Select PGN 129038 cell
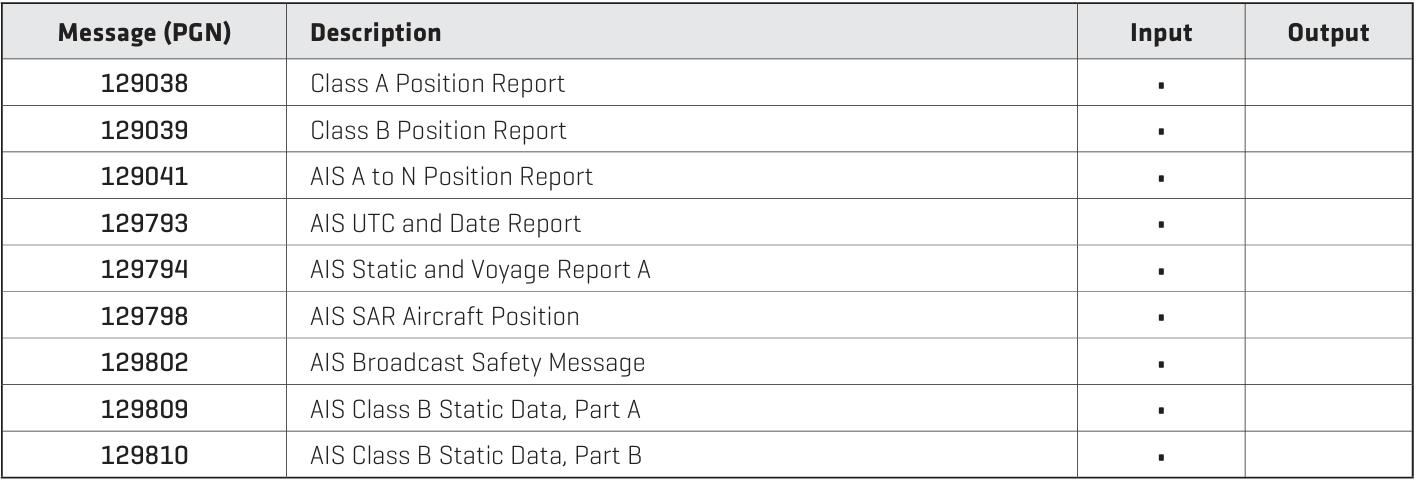The image size is (1417, 482). click(x=144, y=84)
